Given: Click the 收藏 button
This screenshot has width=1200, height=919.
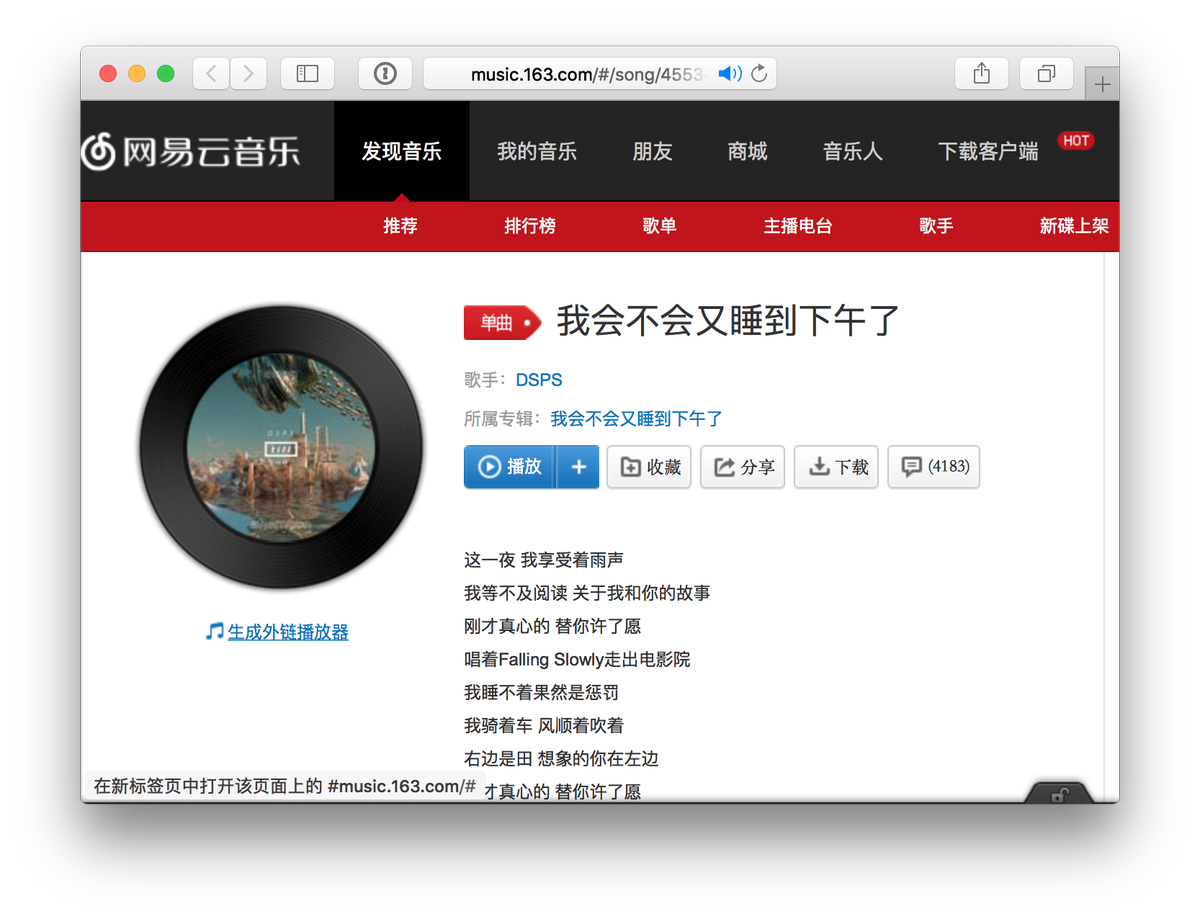Looking at the screenshot, I should click(649, 467).
